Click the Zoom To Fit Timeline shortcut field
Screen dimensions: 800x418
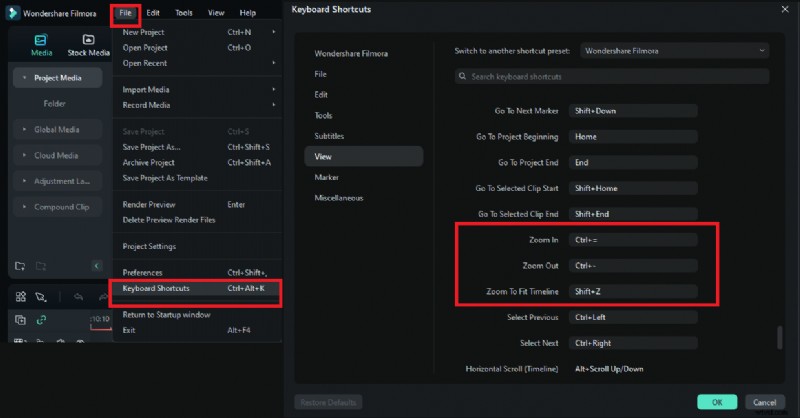pyautogui.click(x=633, y=291)
